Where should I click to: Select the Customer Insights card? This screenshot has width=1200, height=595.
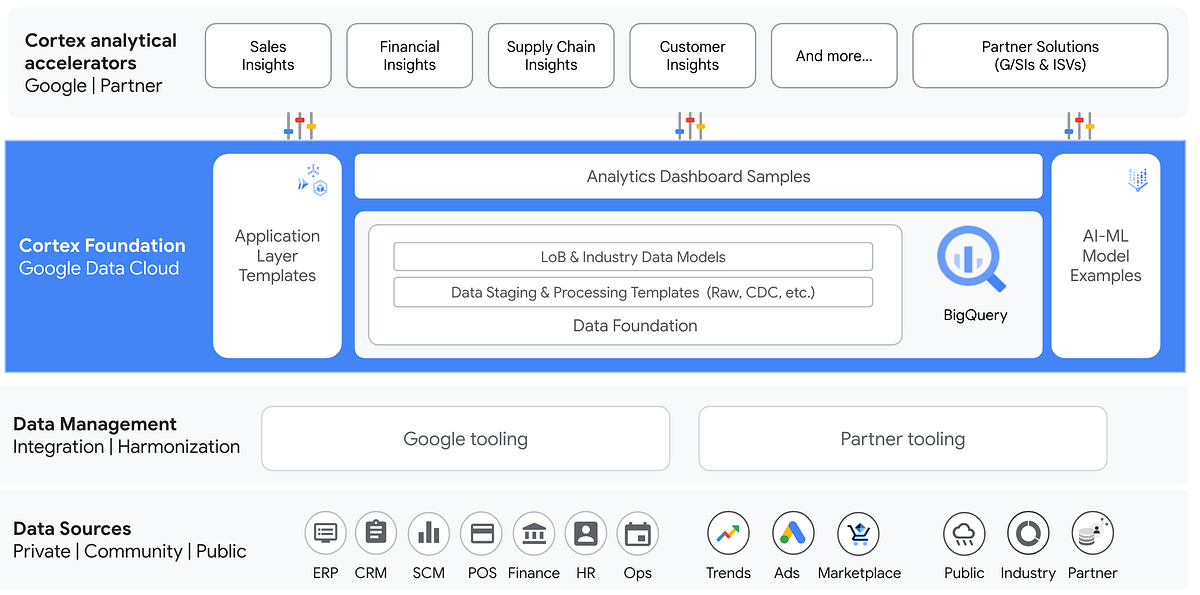click(x=692, y=55)
